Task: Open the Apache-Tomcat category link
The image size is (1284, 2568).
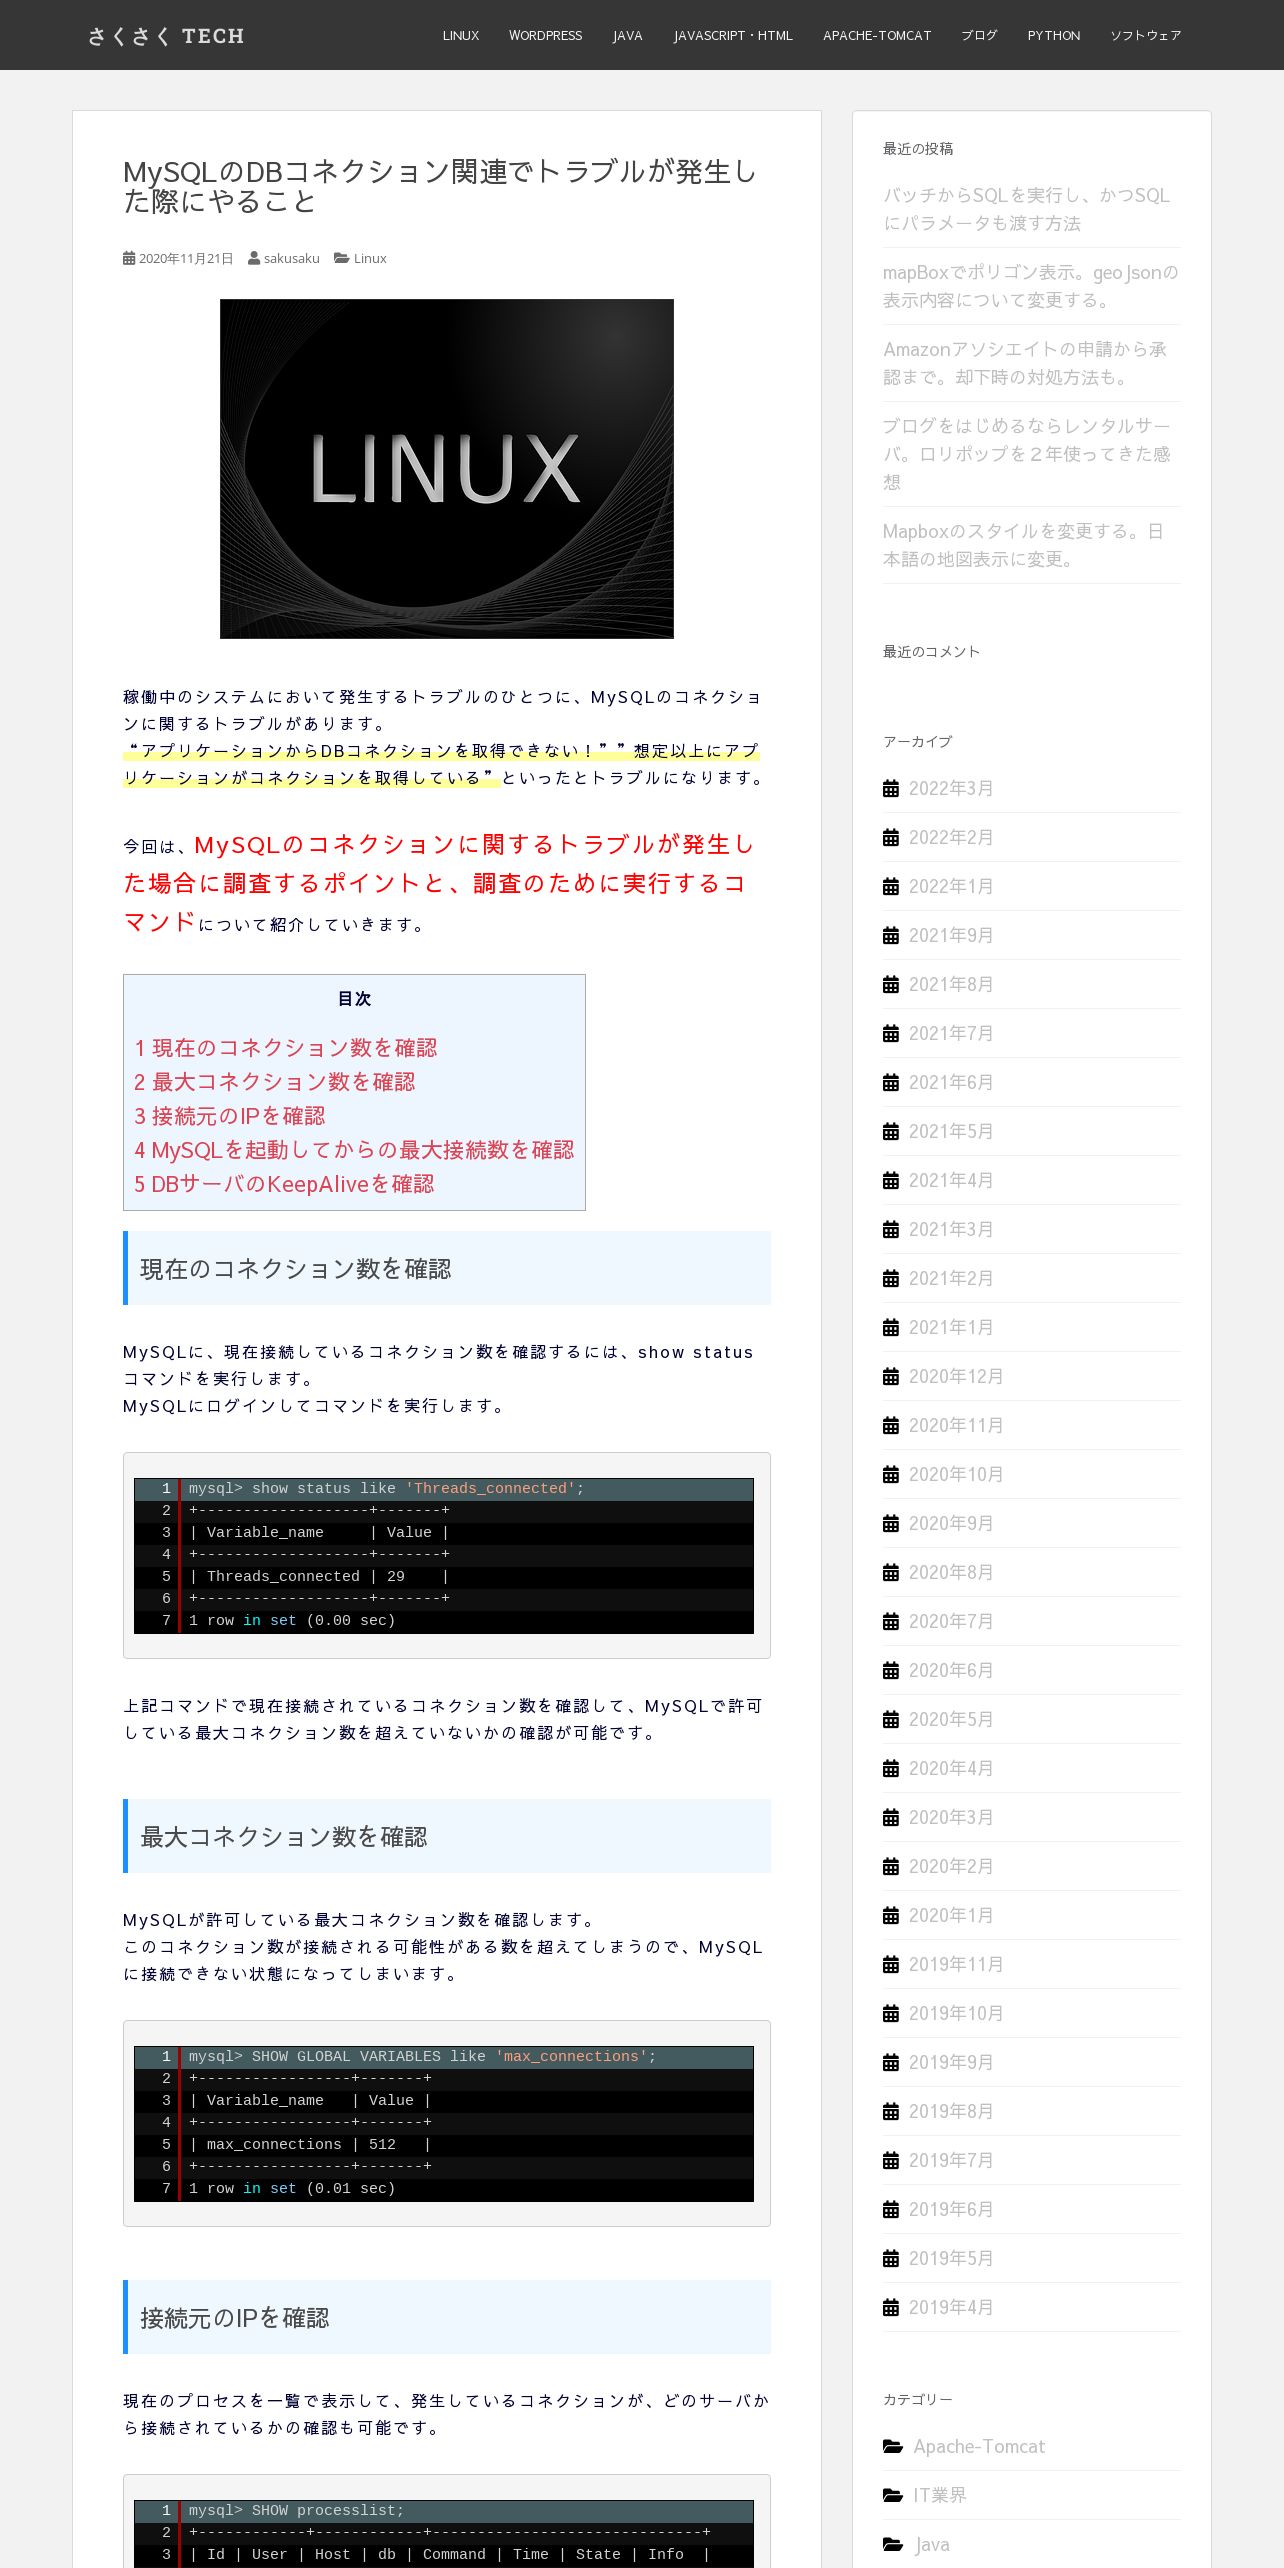Action: pos(979,2446)
